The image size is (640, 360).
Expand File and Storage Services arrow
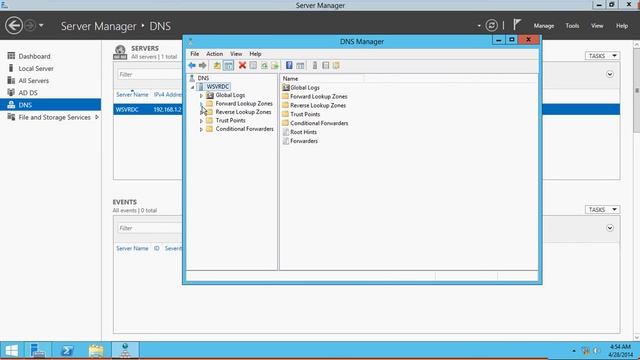tap(97, 117)
